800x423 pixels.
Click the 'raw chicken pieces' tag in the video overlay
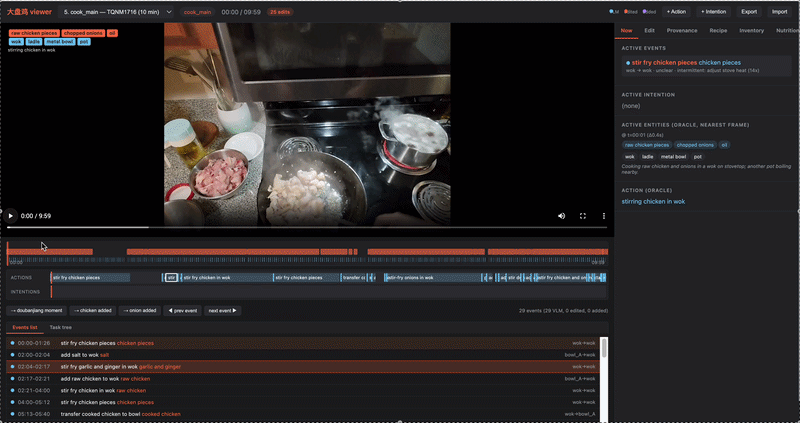click(34, 33)
